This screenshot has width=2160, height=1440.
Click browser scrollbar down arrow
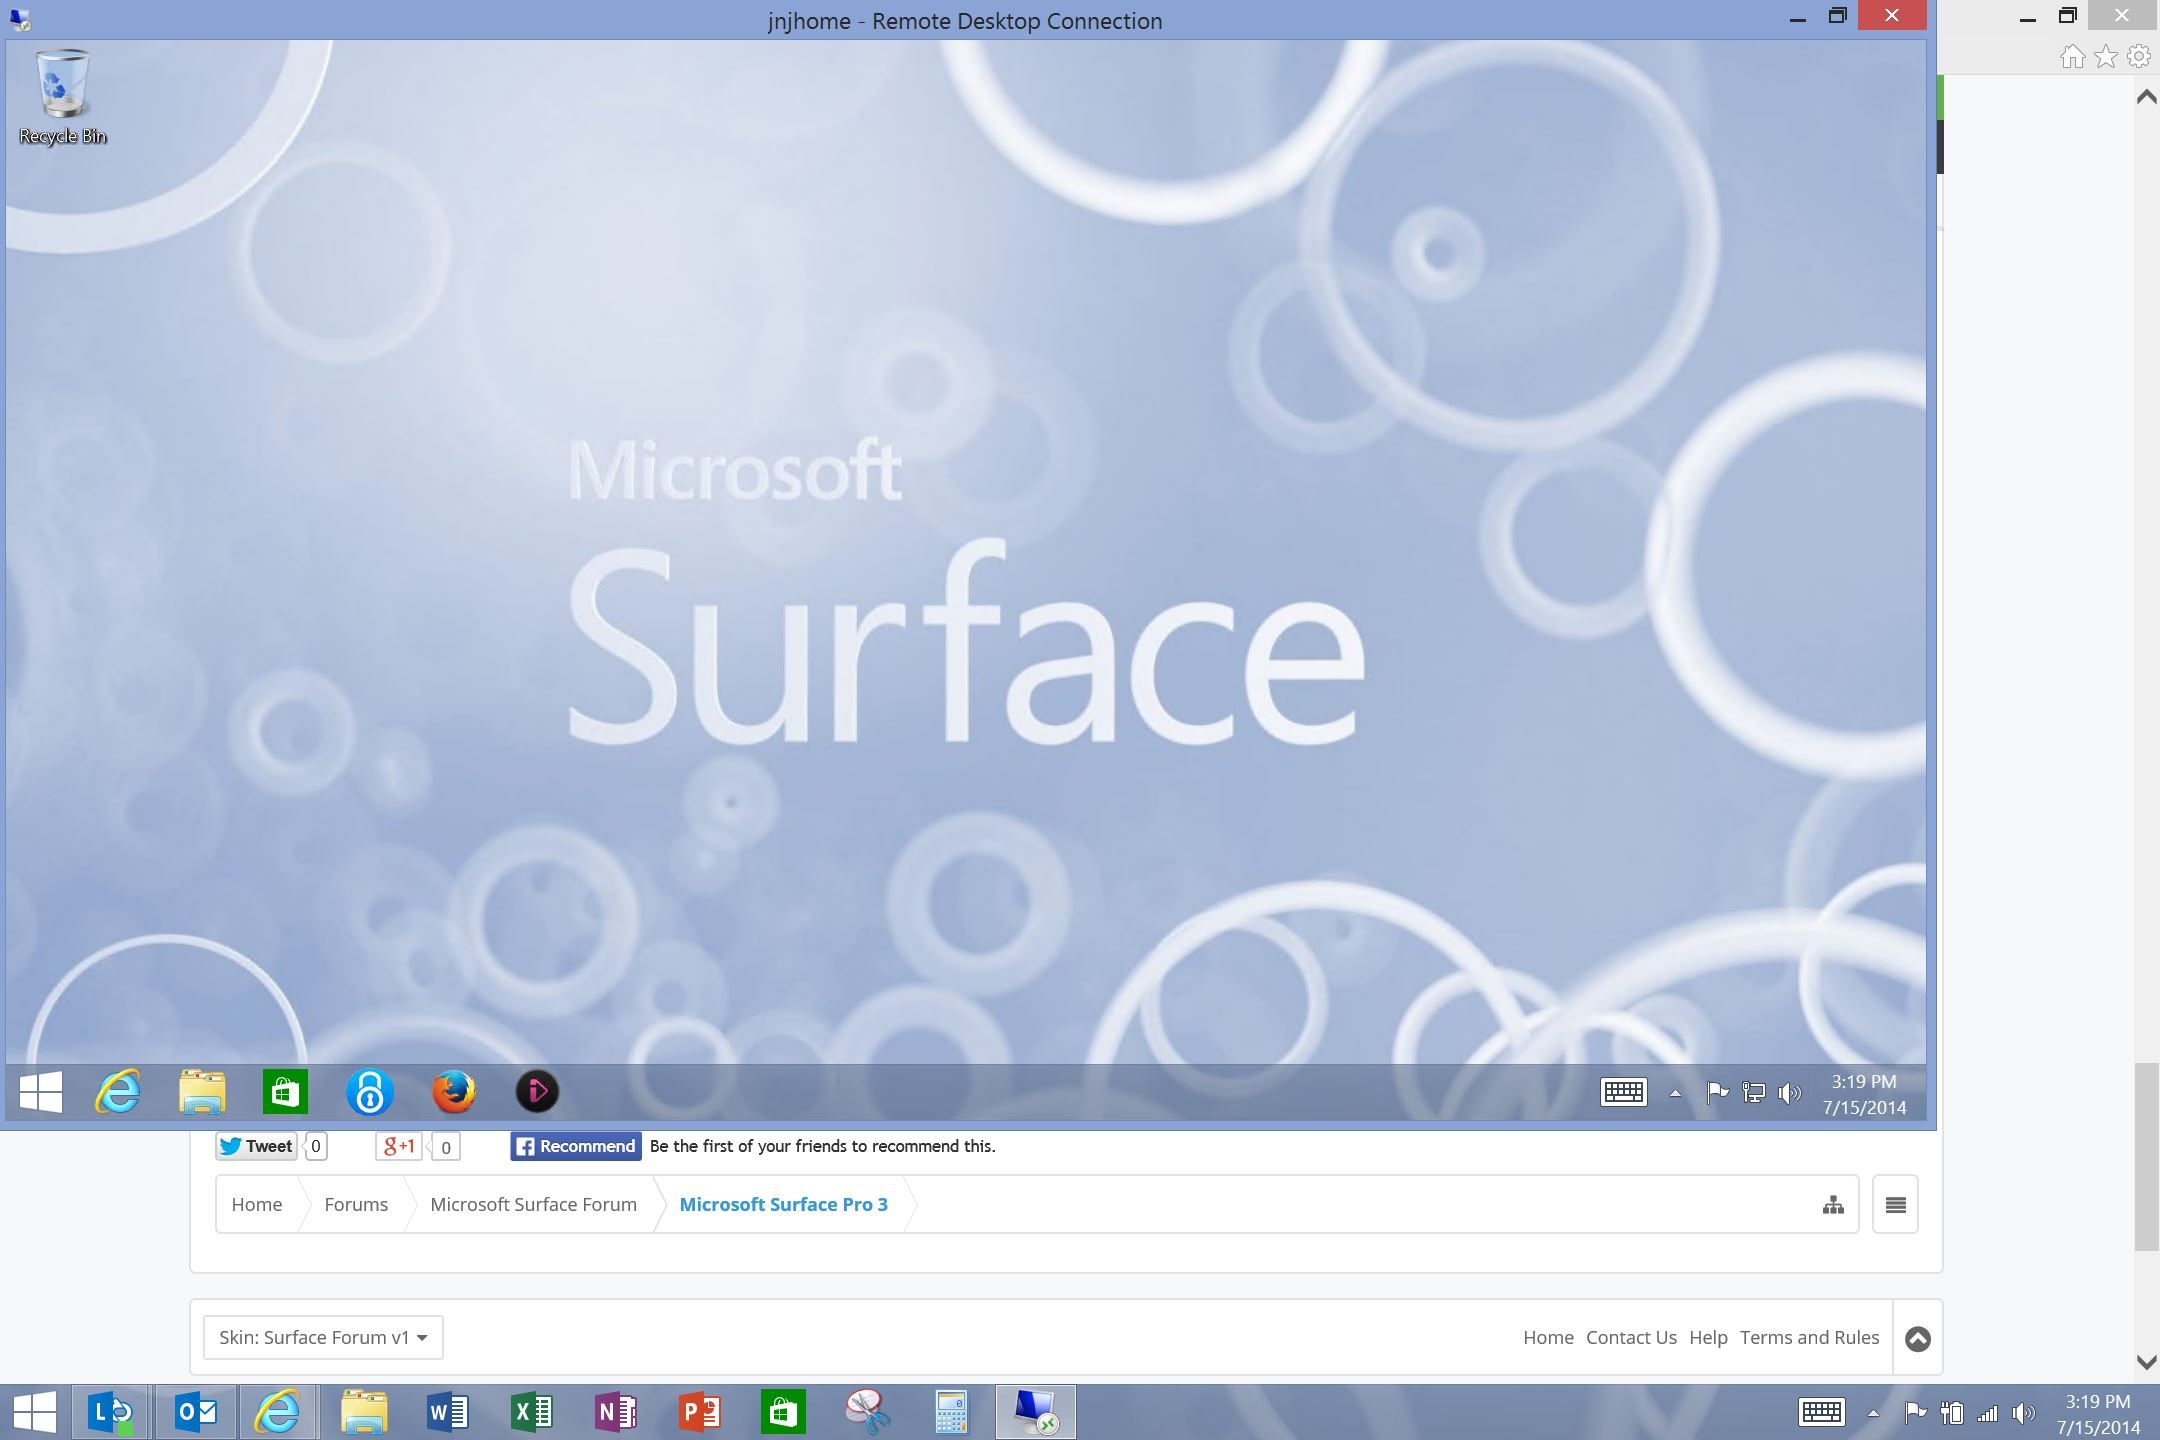2146,1361
